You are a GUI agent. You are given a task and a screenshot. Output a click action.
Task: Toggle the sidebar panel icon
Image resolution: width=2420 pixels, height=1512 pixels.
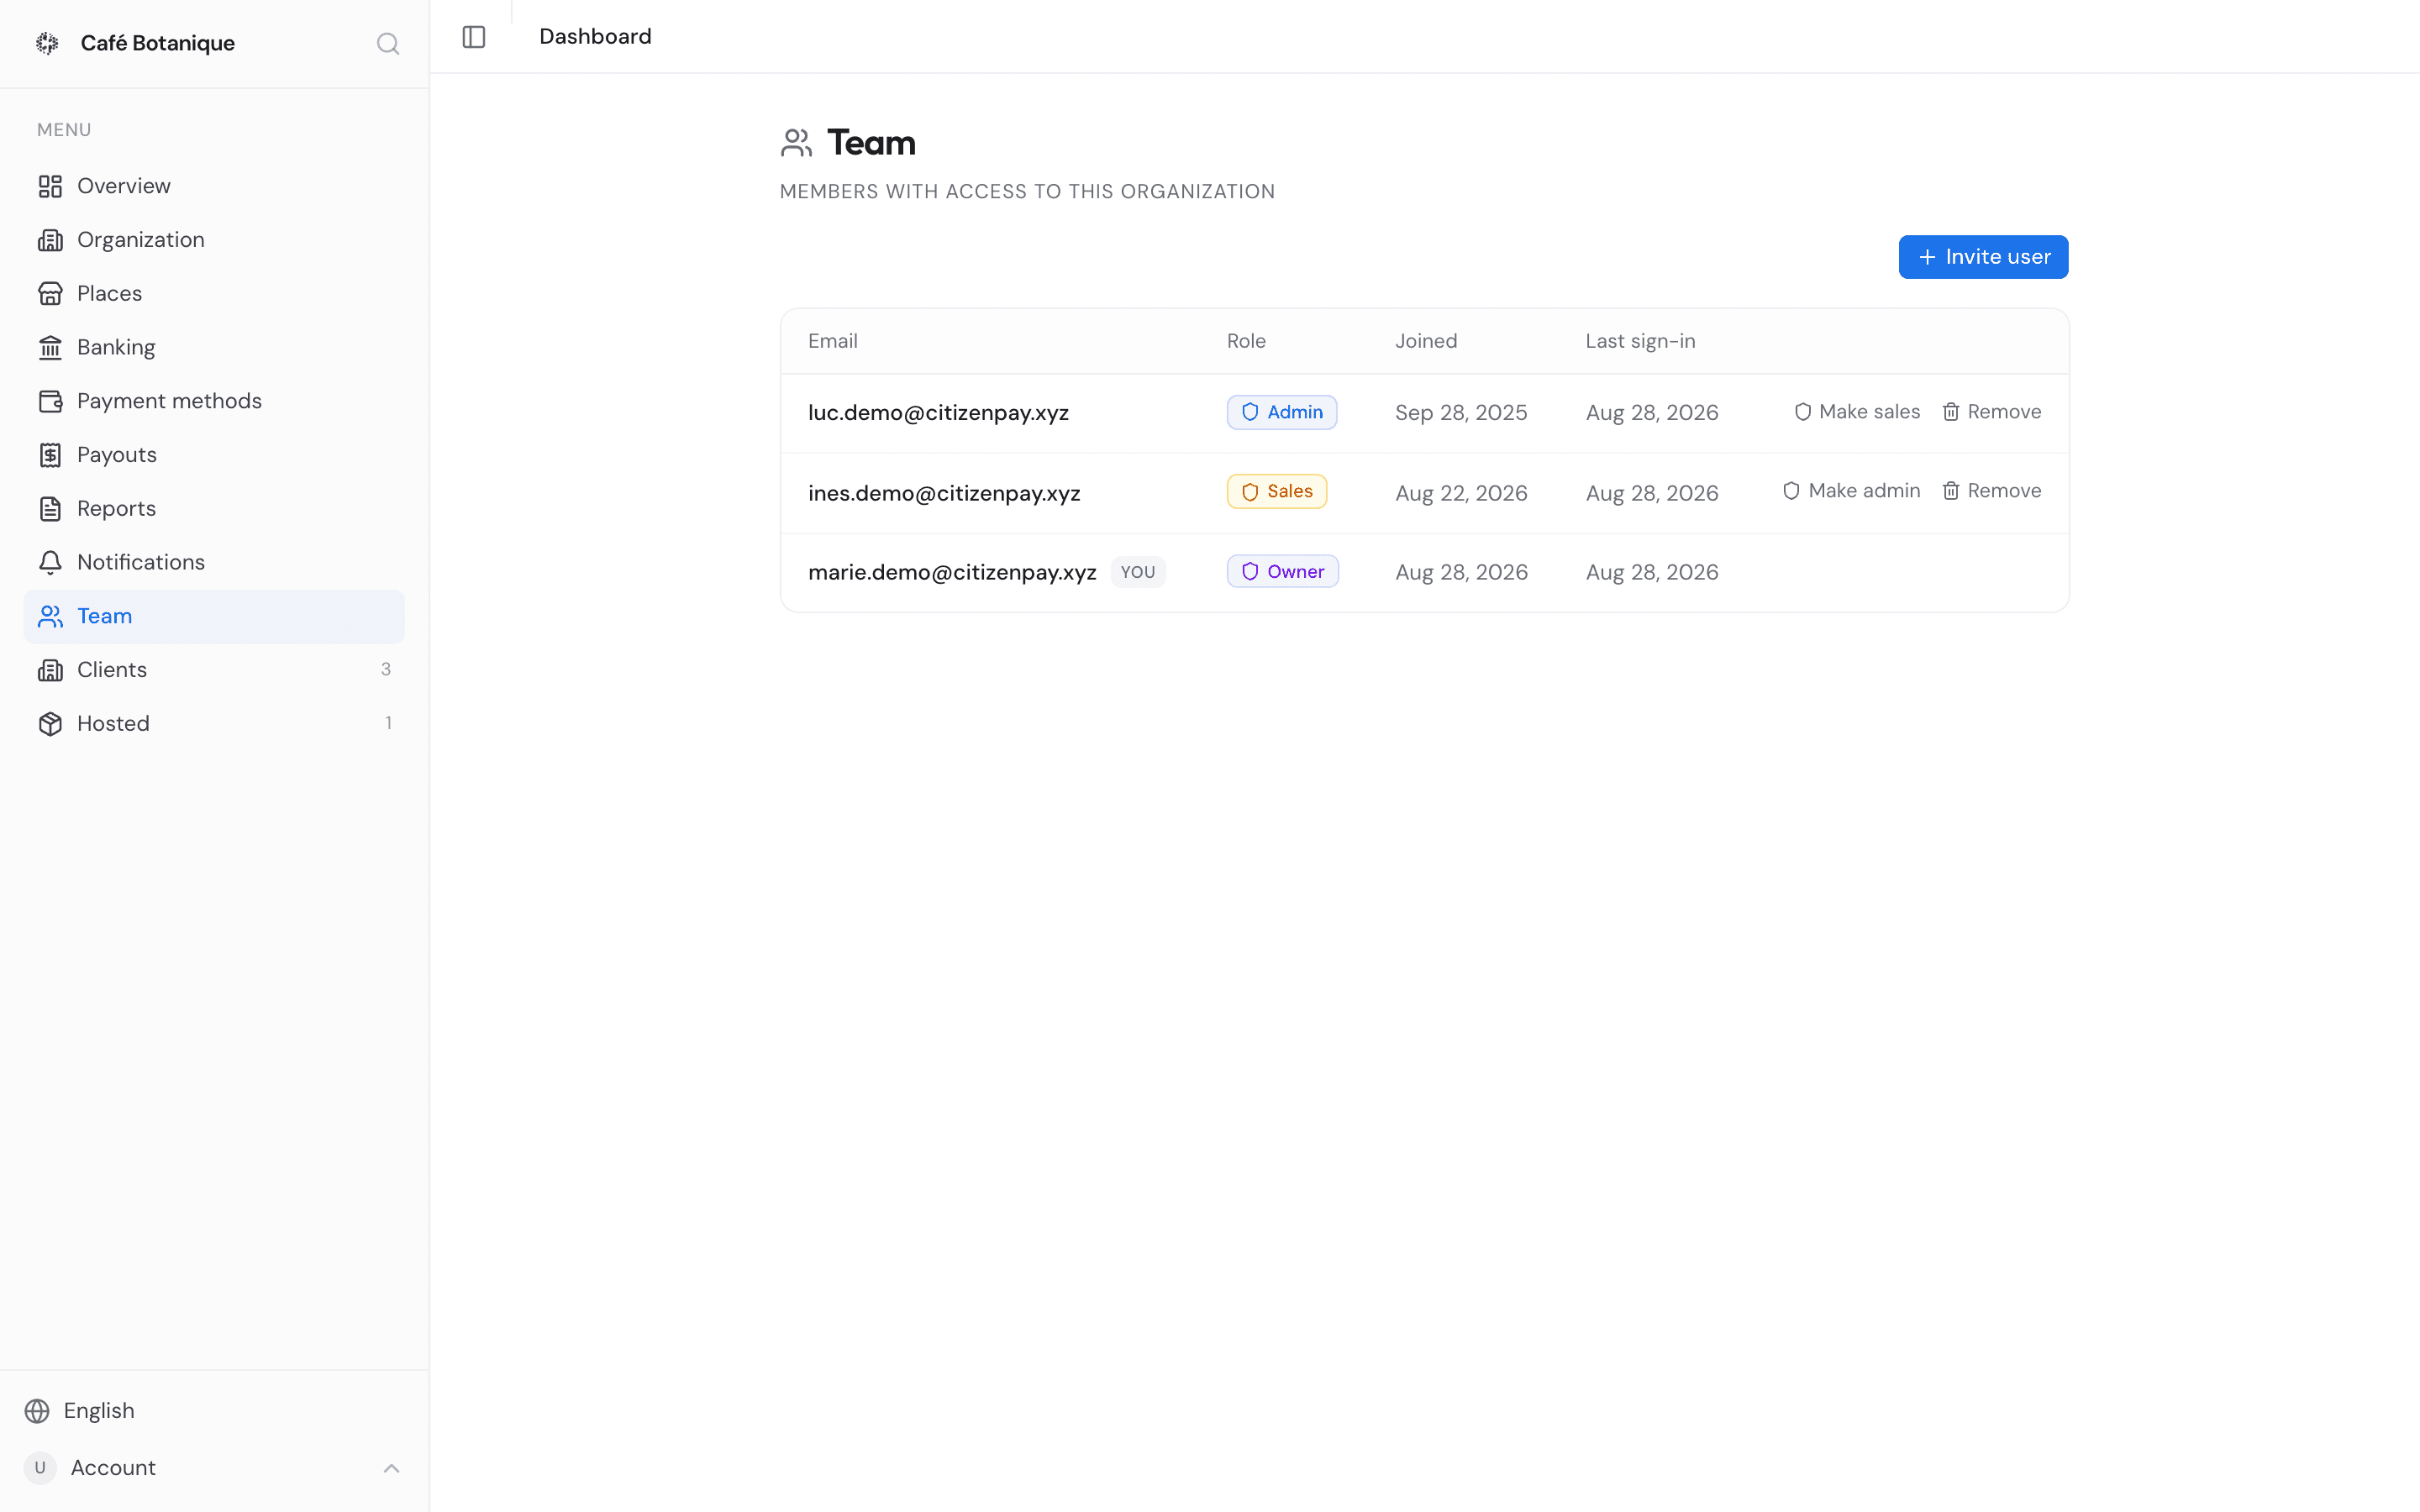[474, 37]
